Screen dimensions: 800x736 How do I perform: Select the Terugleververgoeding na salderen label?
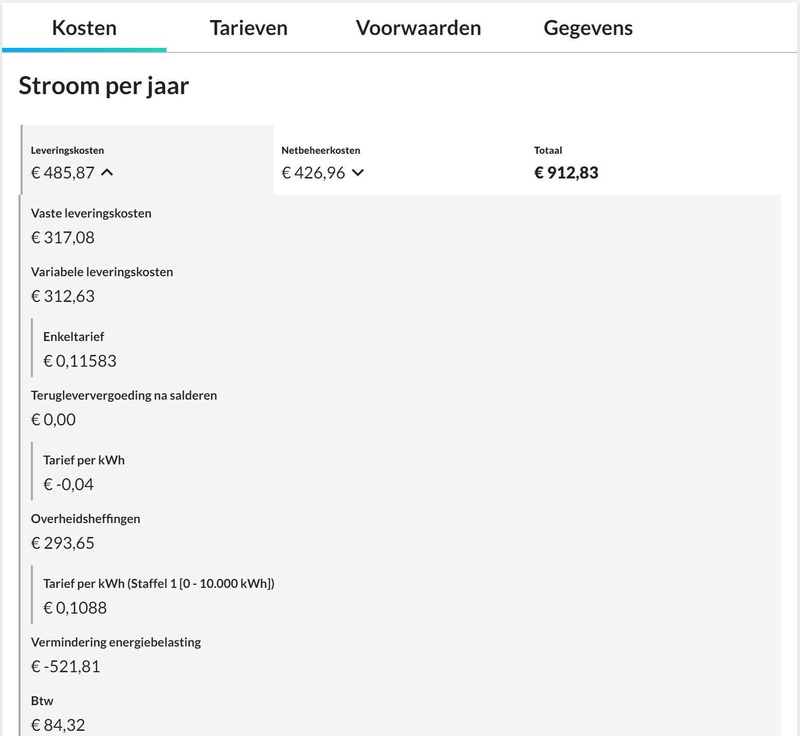point(124,395)
